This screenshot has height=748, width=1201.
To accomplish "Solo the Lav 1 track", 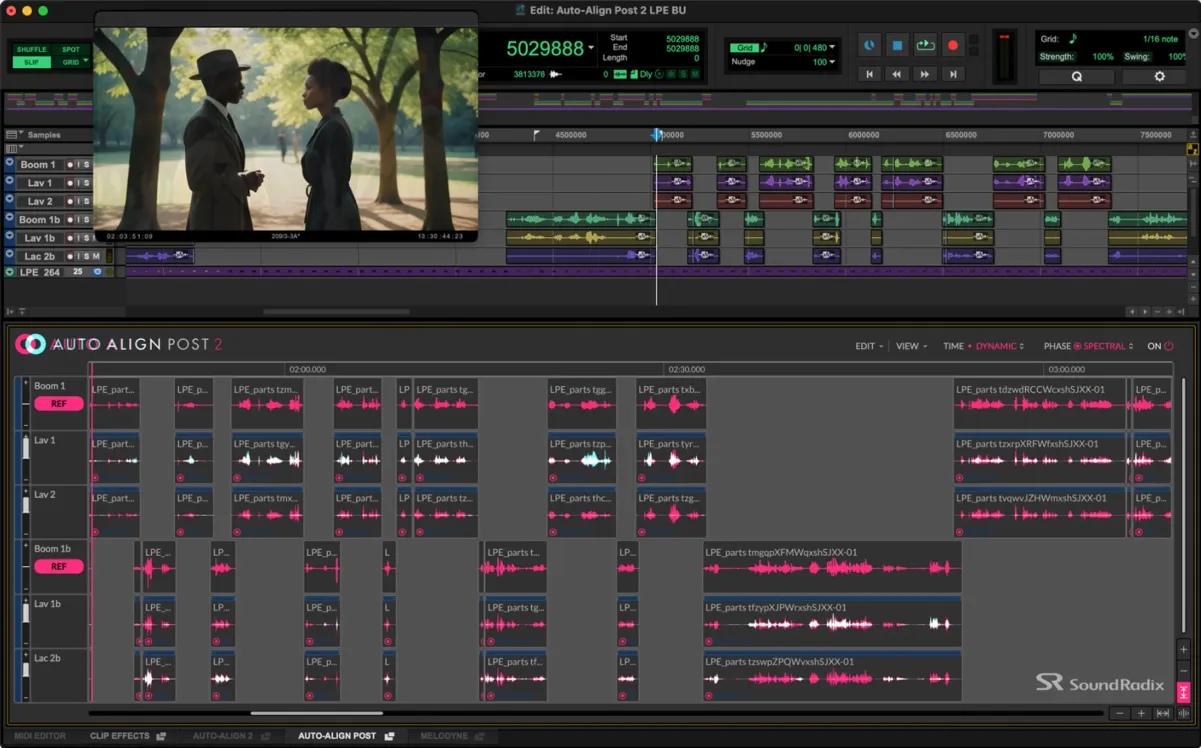I will pyautogui.click(x=87, y=182).
